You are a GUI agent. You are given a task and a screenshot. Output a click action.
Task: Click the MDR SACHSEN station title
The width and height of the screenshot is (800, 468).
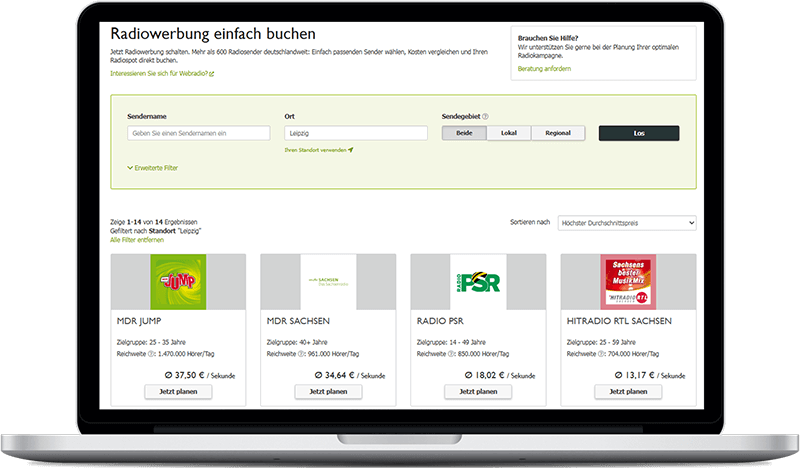pos(298,321)
